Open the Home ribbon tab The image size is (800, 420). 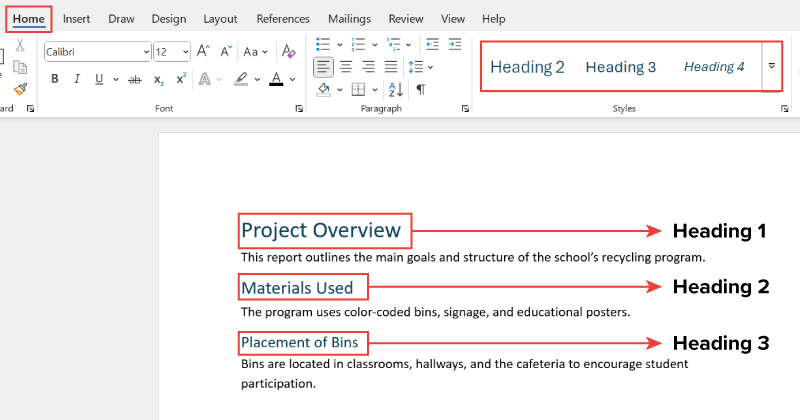click(29, 19)
